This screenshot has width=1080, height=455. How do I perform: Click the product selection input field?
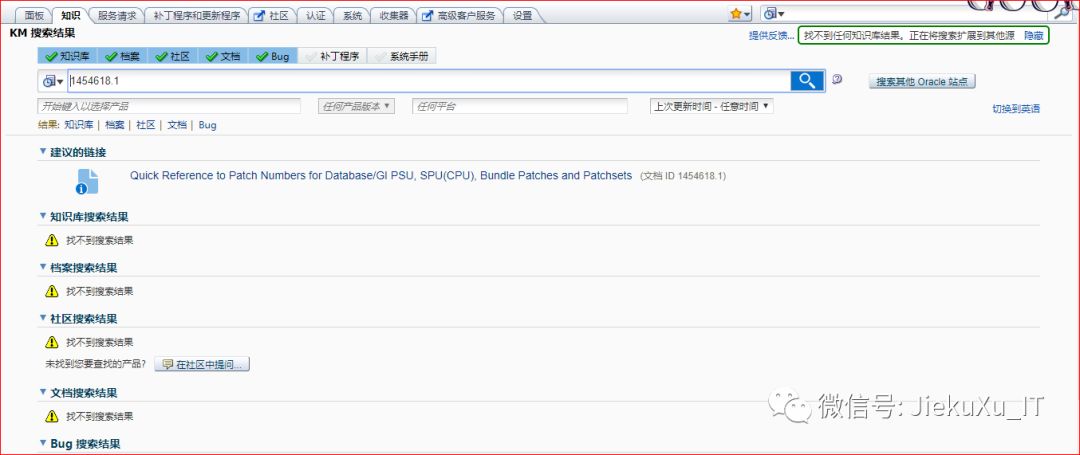coord(169,106)
